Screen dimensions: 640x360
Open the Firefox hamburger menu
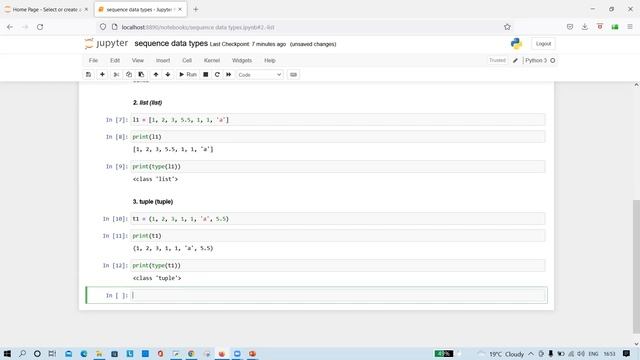pyautogui.click(x=630, y=27)
